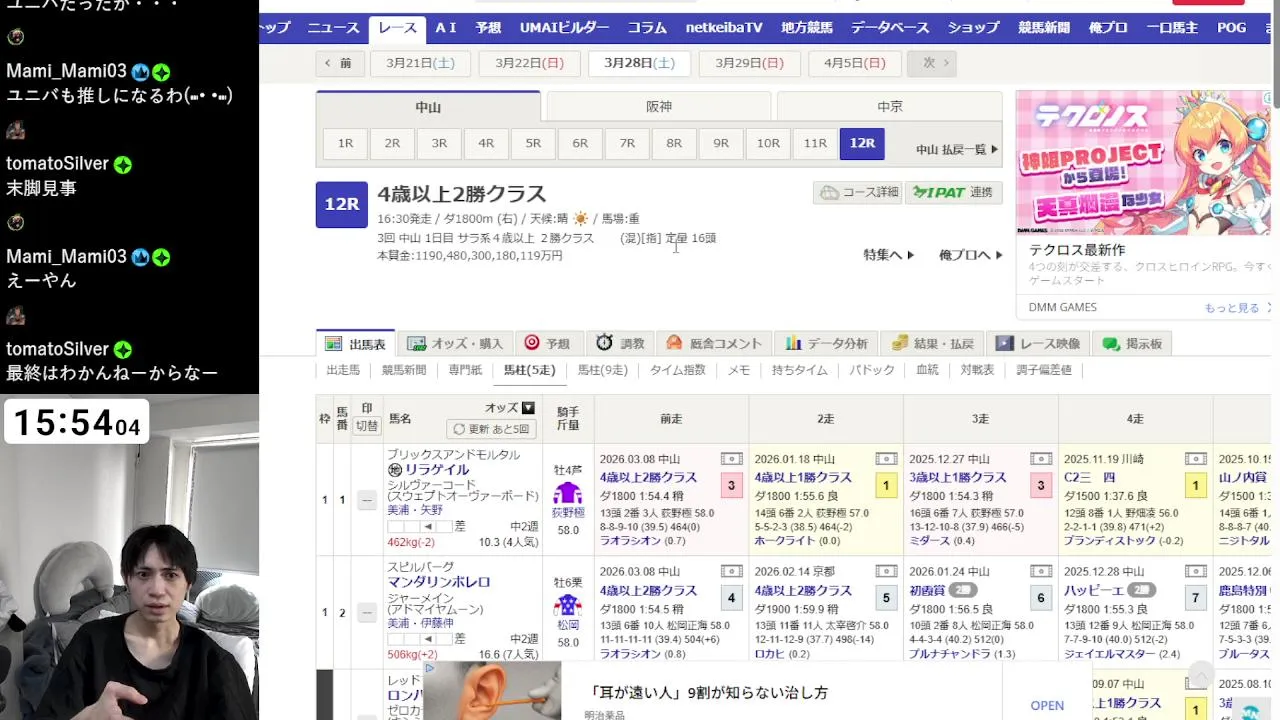Open the レース映像 tab
Image resolution: width=1280 pixels, height=720 pixels.
(1038, 343)
